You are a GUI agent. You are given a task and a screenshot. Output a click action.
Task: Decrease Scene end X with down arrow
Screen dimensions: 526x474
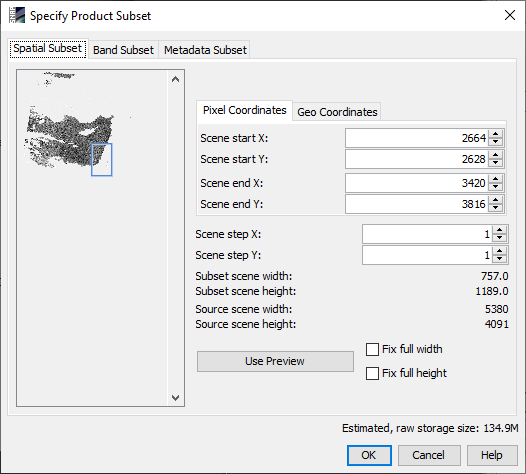pos(495,188)
